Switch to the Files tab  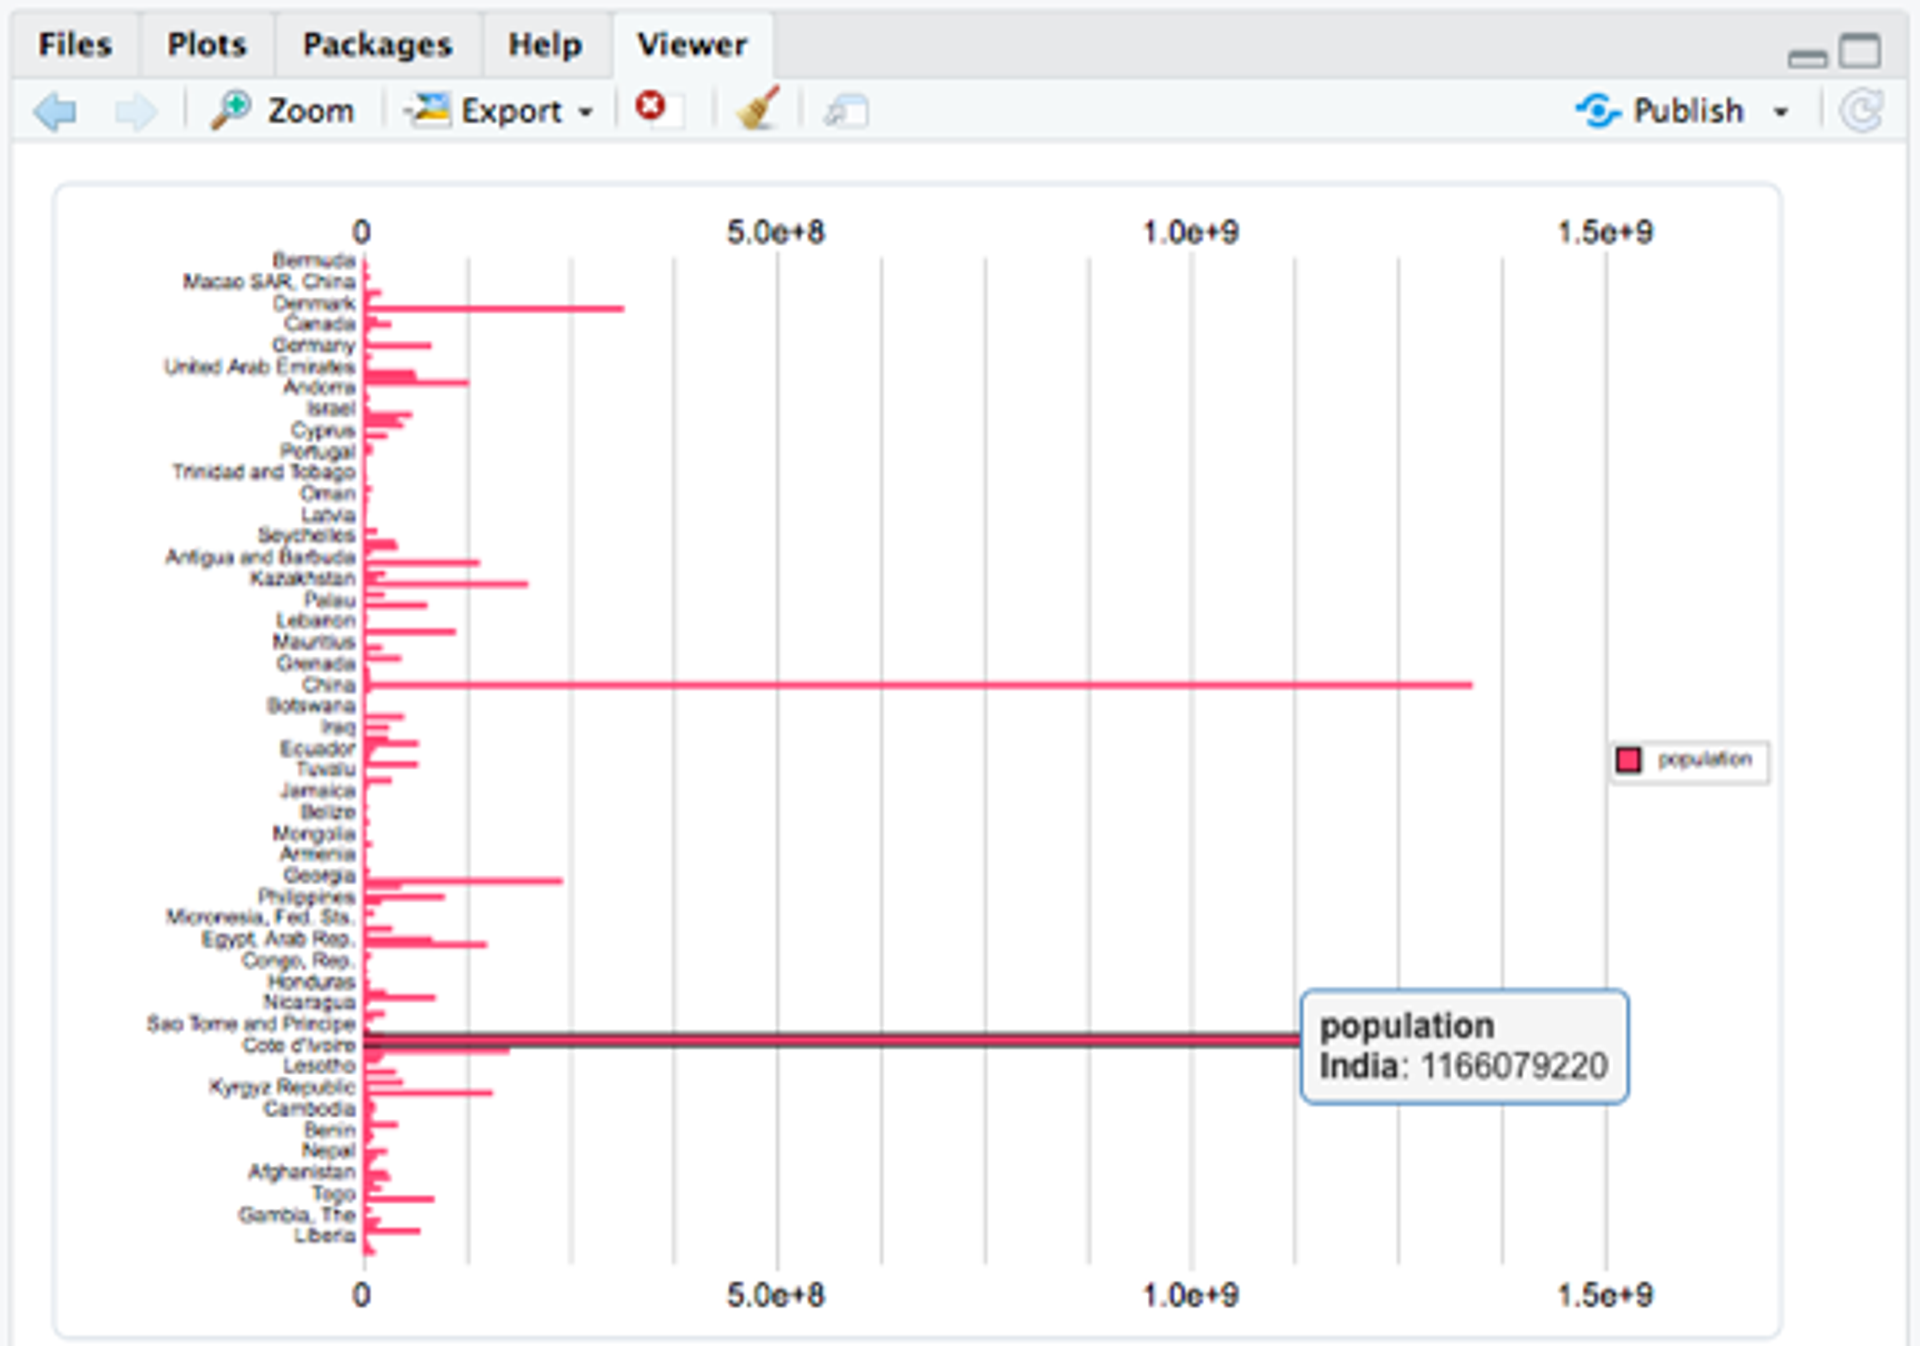point(75,45)
